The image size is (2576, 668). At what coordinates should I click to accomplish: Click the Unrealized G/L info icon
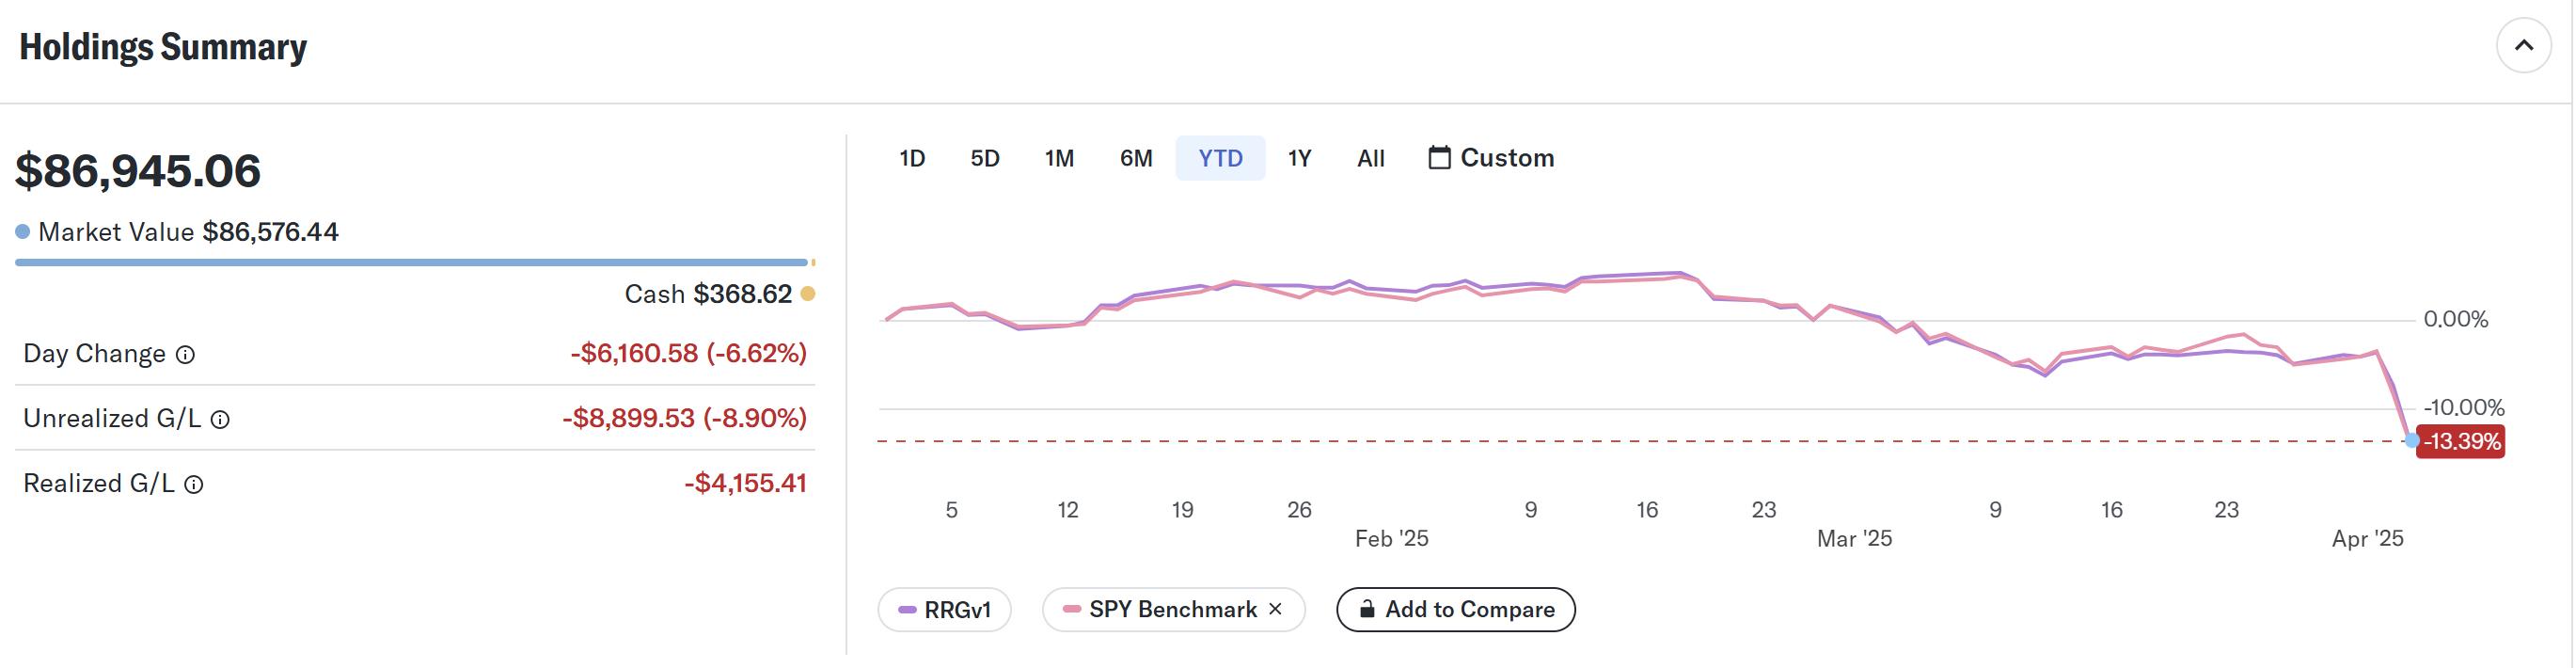pyautogui.click(x=220, y=420)
